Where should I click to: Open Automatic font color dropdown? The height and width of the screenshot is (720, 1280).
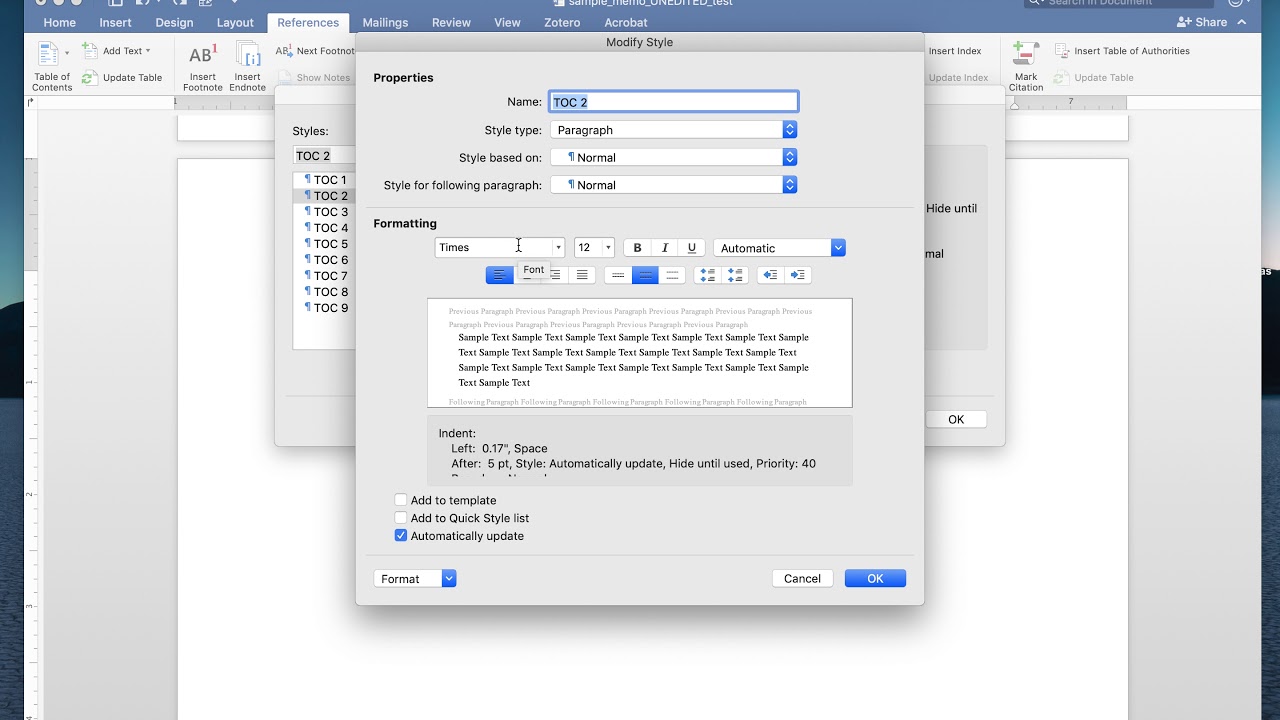pyautogui.click(x=779, y=248)
